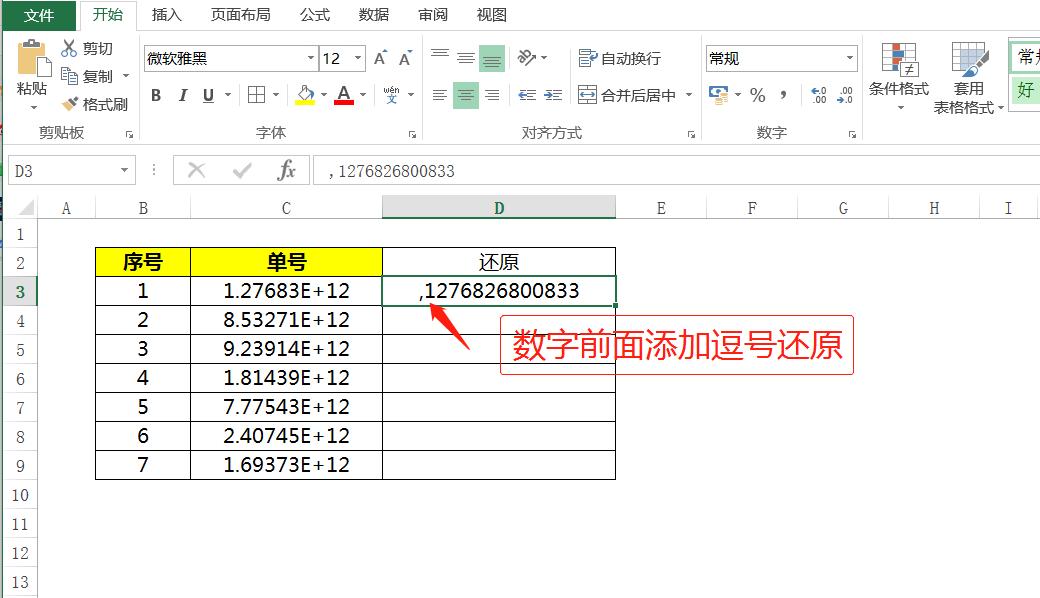Click decrease decimal icon
The width and height of the screenshot is (1040, 598).
[845, 95]
